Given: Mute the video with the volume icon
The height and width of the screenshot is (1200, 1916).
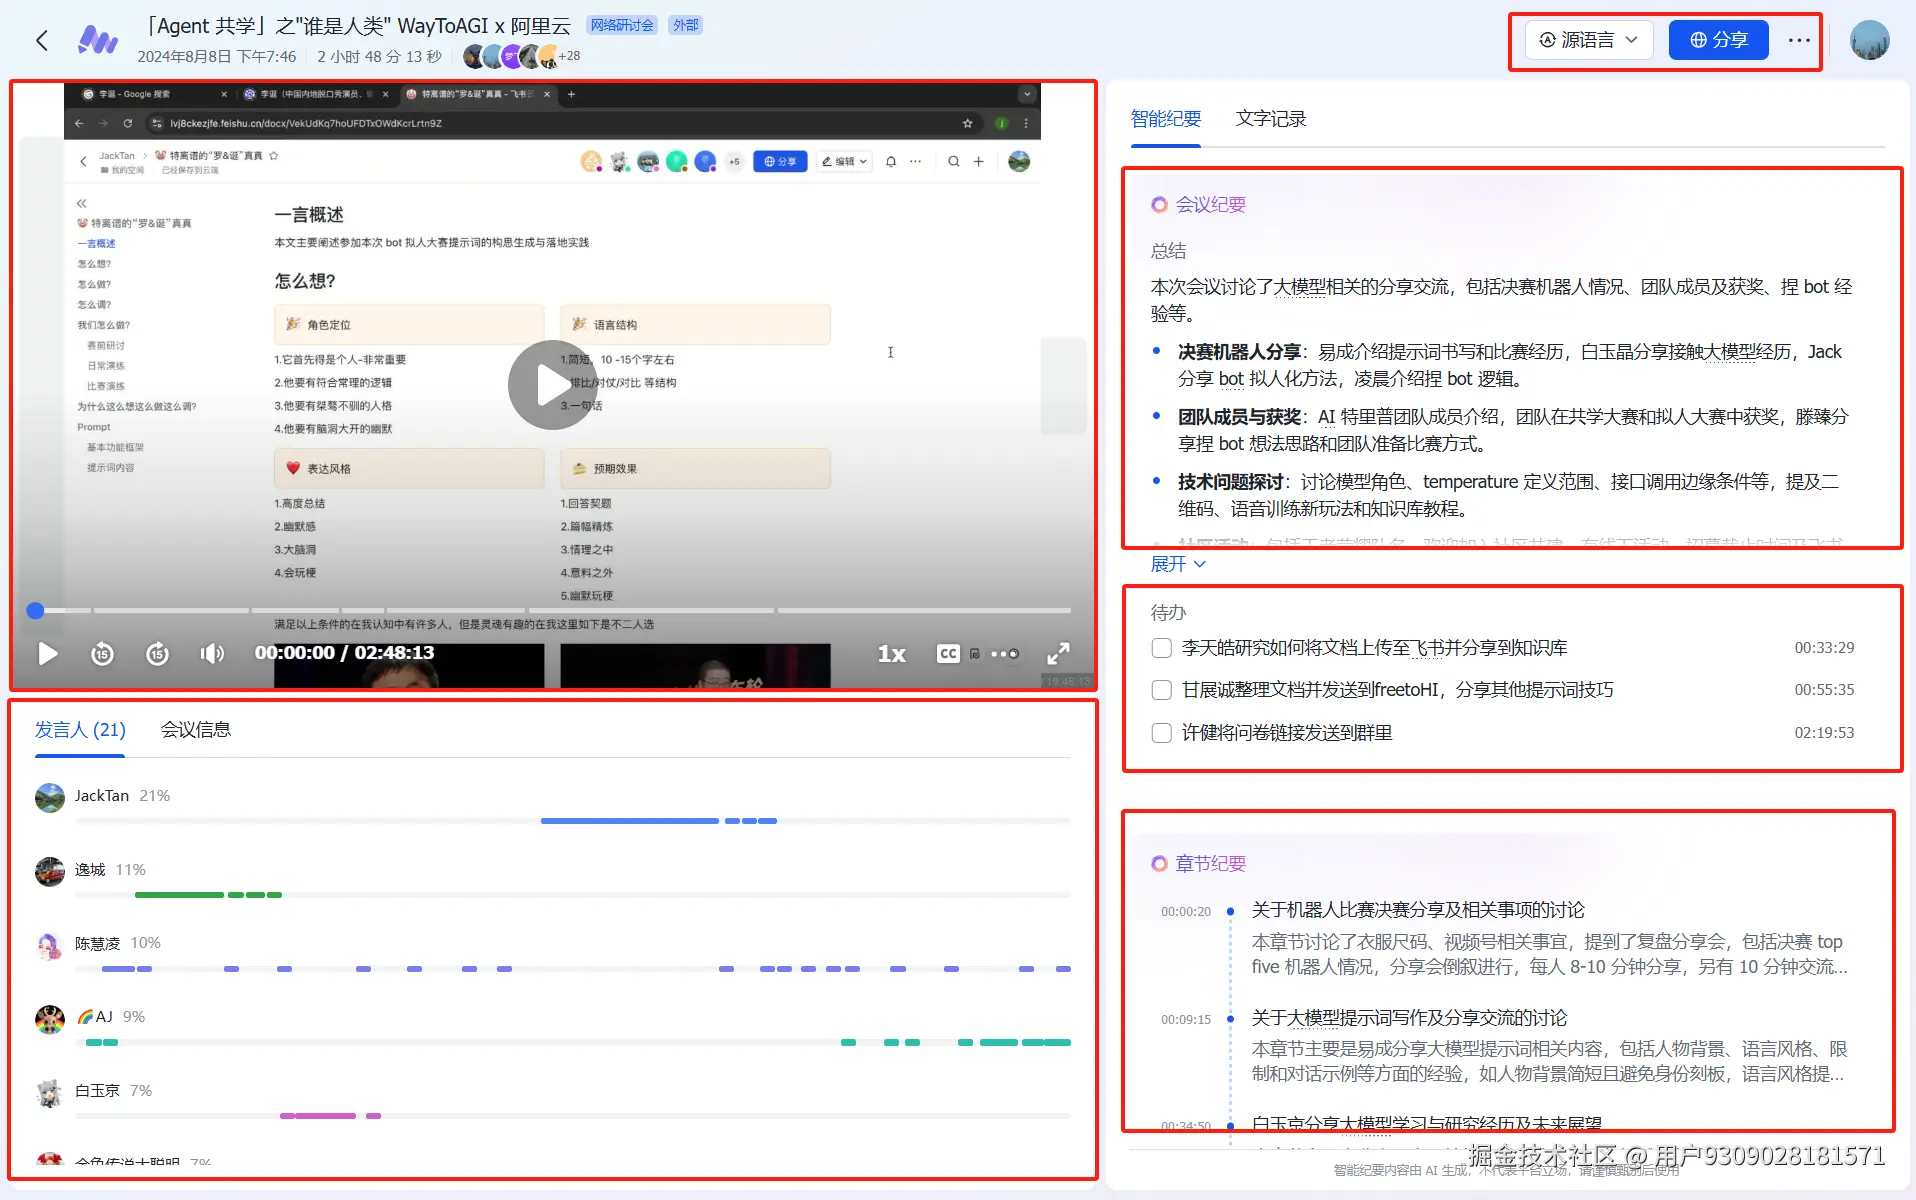Looking at the screenshot, I should tap(212, 654).
